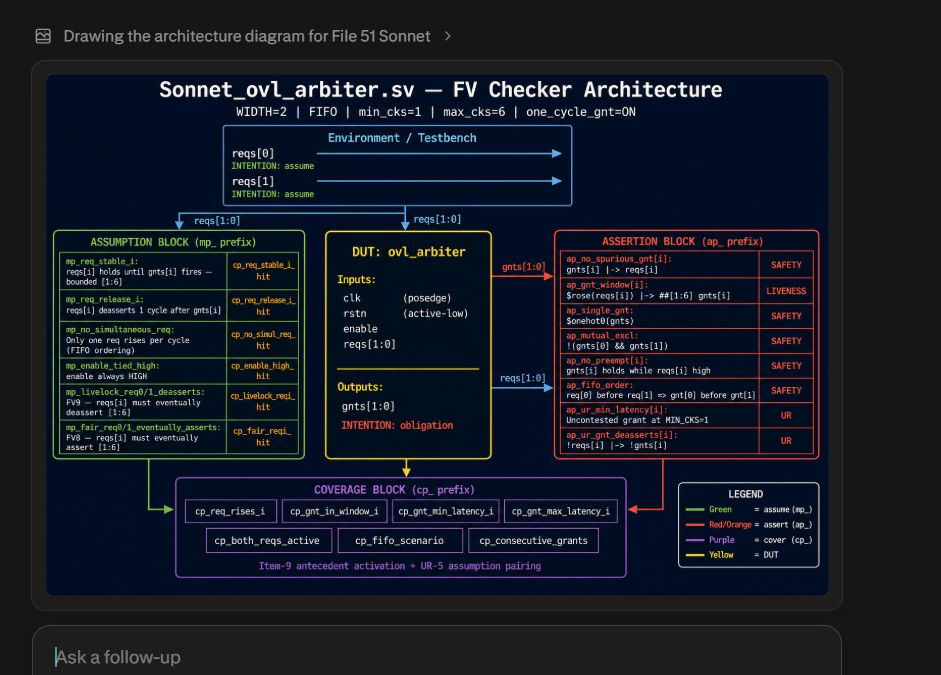Click the Red/Orange legend line swatch
This screenshot has height=675, width=941.
point(695,524)
